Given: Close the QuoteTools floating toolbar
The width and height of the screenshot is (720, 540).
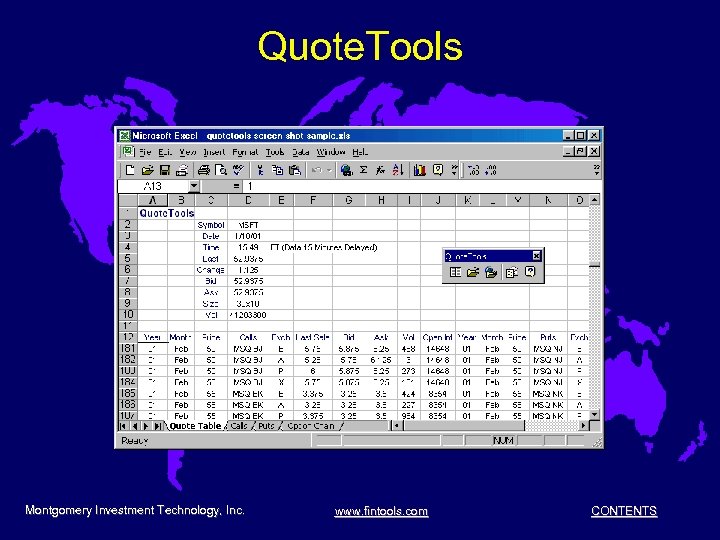Looking at the screenshot, I should coord(536,256).
